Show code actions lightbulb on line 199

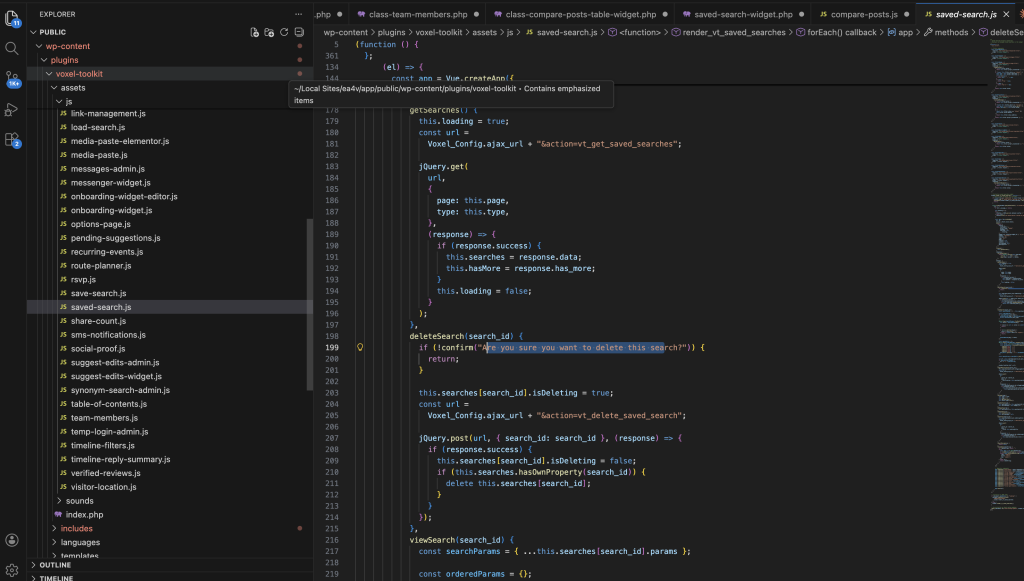coord(359,347)
